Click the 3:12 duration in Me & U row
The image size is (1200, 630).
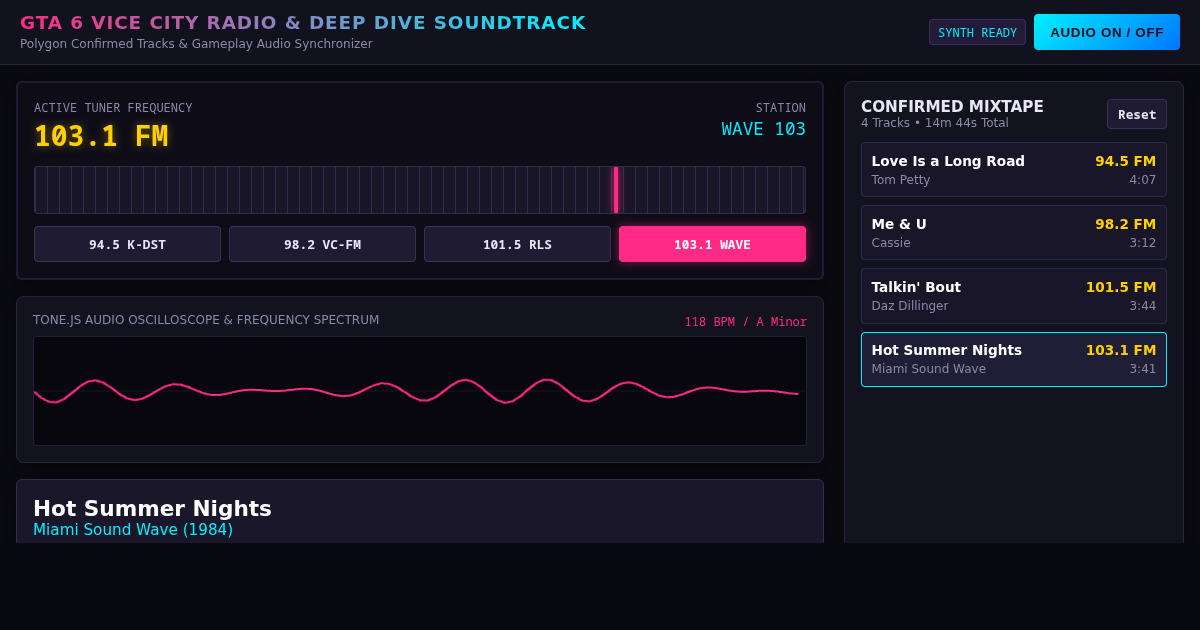click(x=1143, y=243)
